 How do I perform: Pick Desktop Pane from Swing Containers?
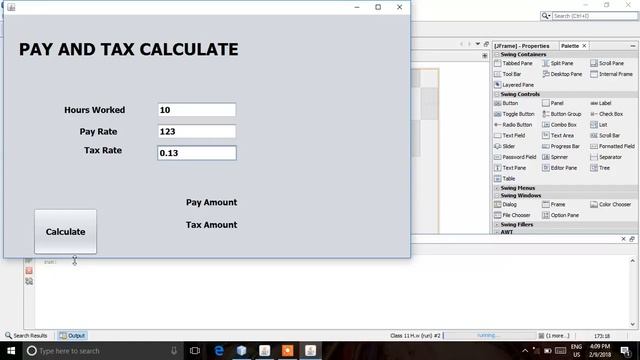[x=562, y=74]
